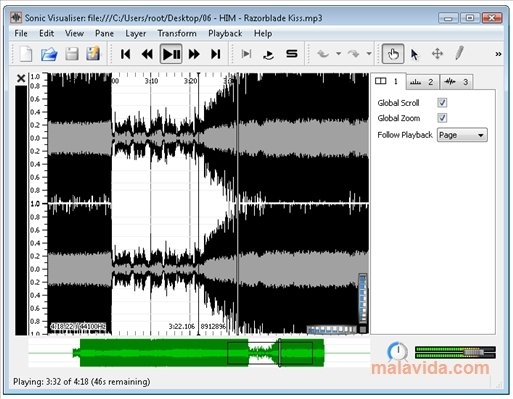Open the View menu
Image resolution: width=513 pixels, height=399 pixels.
tap(74, 33)
